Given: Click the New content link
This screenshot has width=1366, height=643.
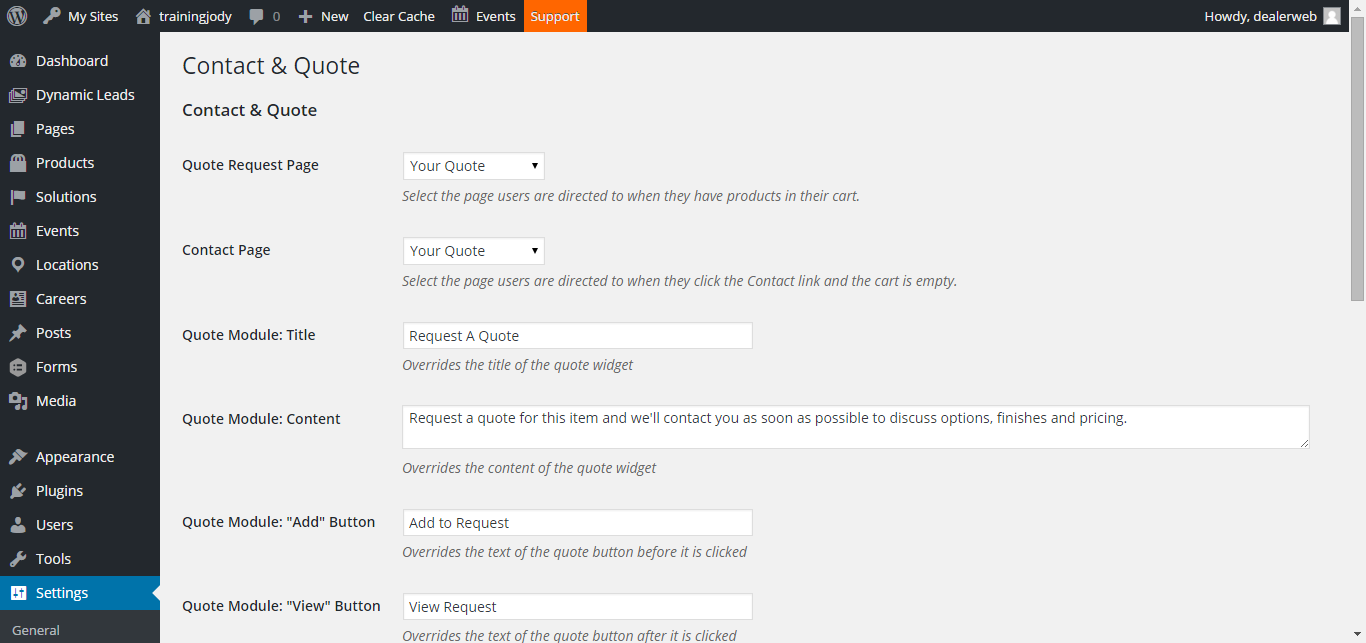Looking at the screenshot, I should point(335,16).
